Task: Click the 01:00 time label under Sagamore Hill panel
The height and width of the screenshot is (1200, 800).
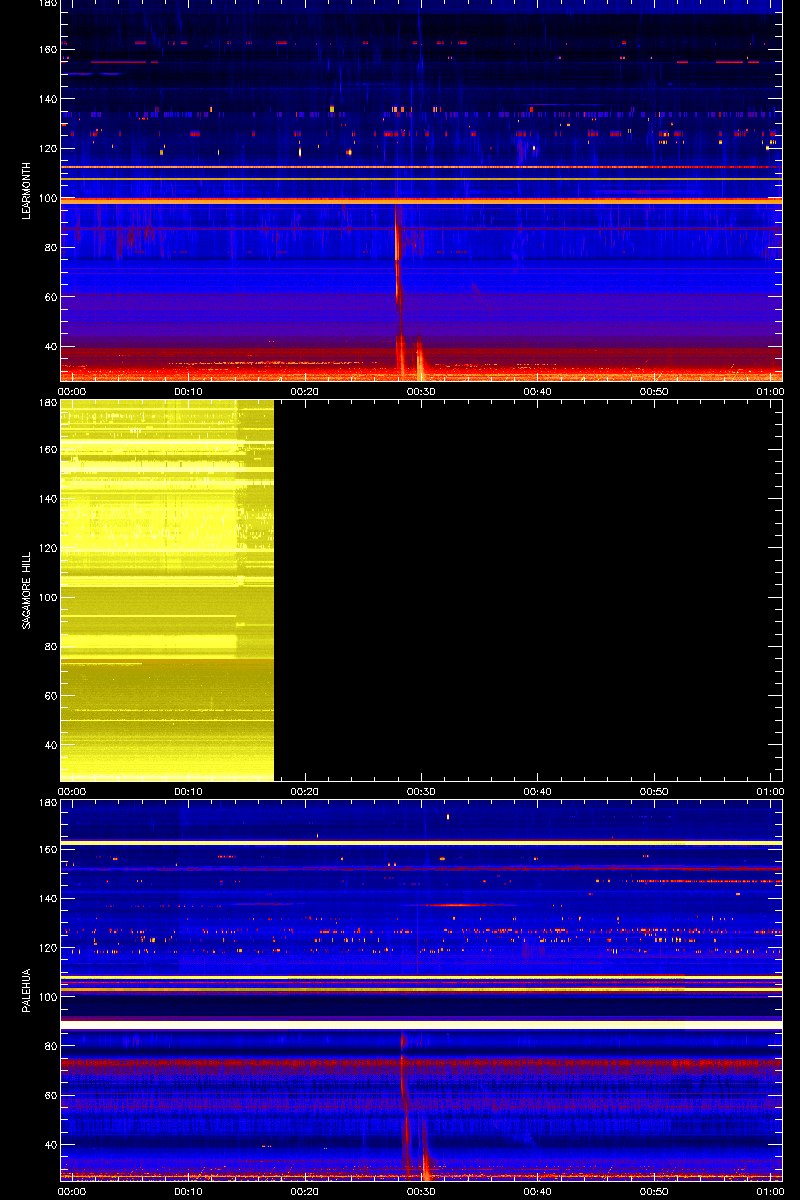Action: click(770, 791)
